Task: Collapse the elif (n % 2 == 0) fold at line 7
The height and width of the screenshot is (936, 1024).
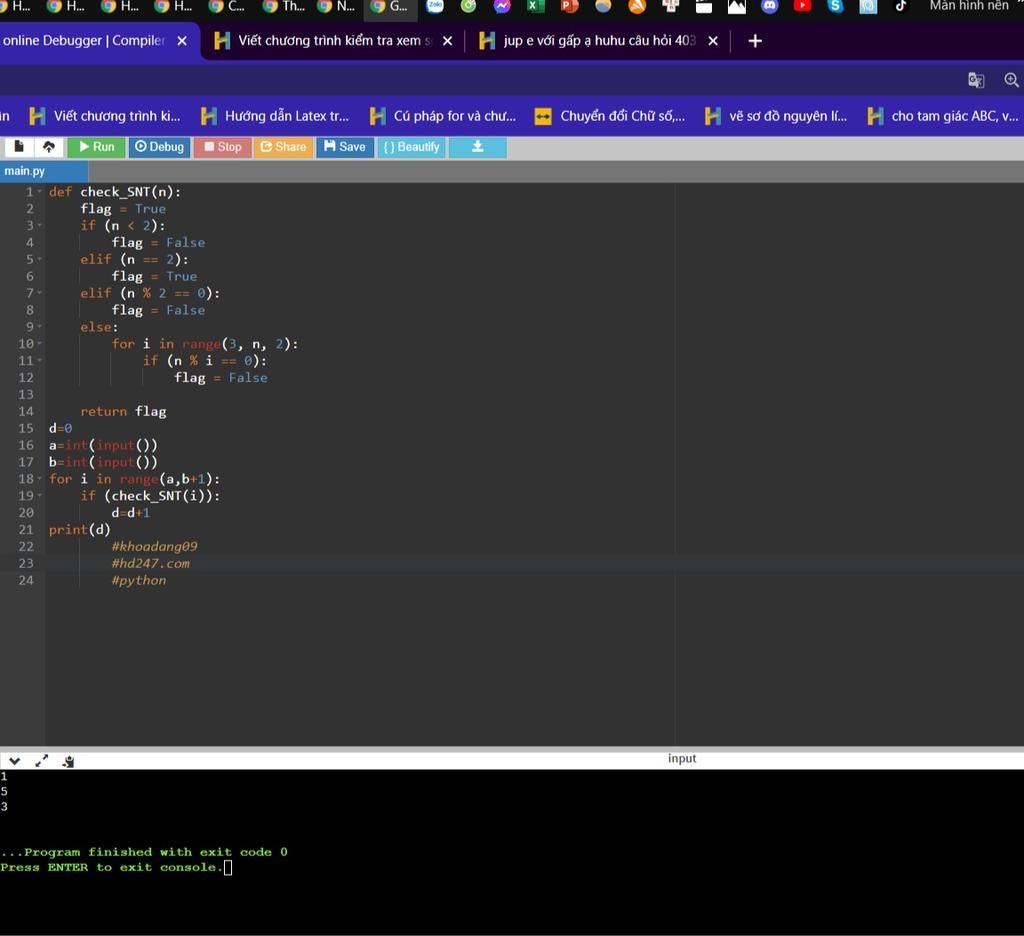Action: (39, 293)
